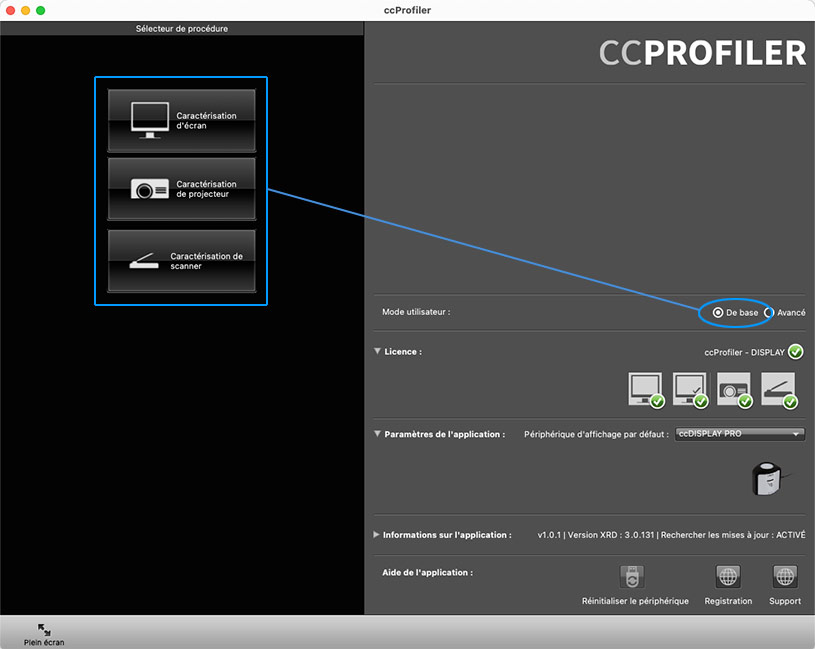Click the CCPROFILER logo
Viewport: 815px width, 649px height.
point(702,53)
